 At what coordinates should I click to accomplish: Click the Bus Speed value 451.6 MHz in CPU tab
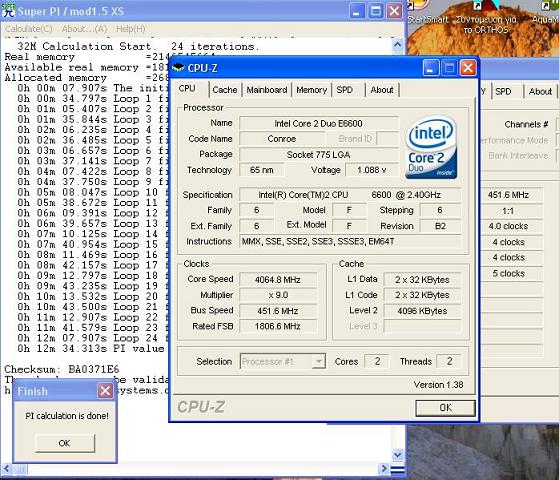(x=278, y=311)
